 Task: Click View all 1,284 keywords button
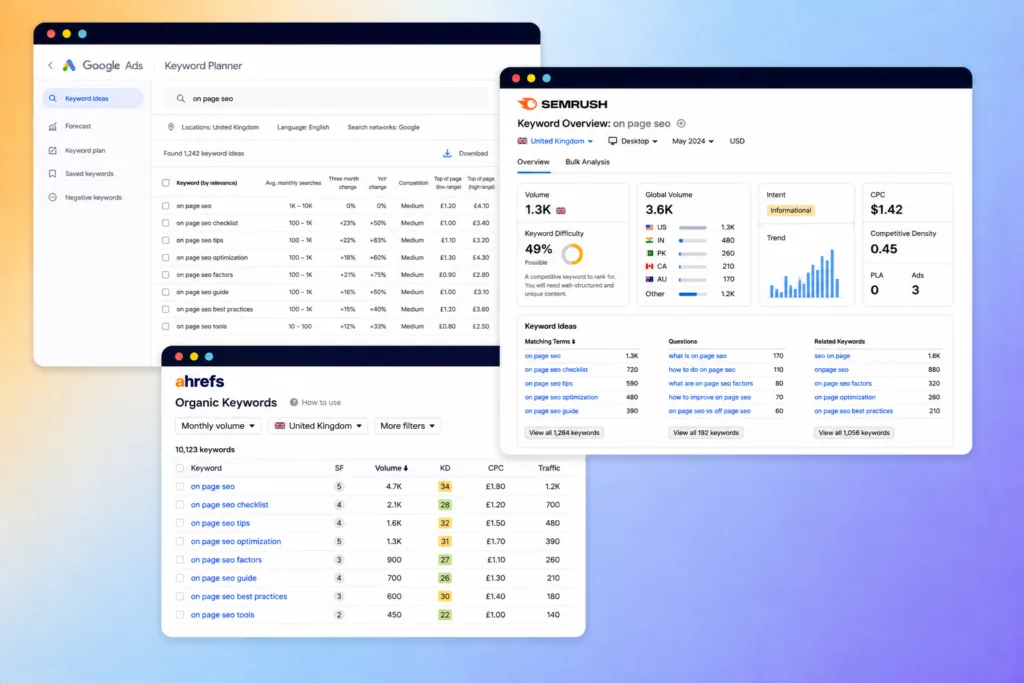point(564,433)
